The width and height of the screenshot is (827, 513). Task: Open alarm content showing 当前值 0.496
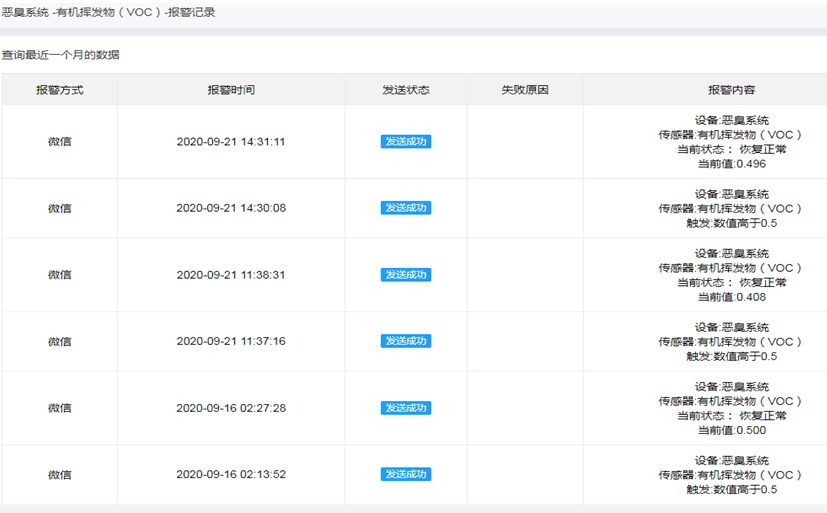coord(731,142)
